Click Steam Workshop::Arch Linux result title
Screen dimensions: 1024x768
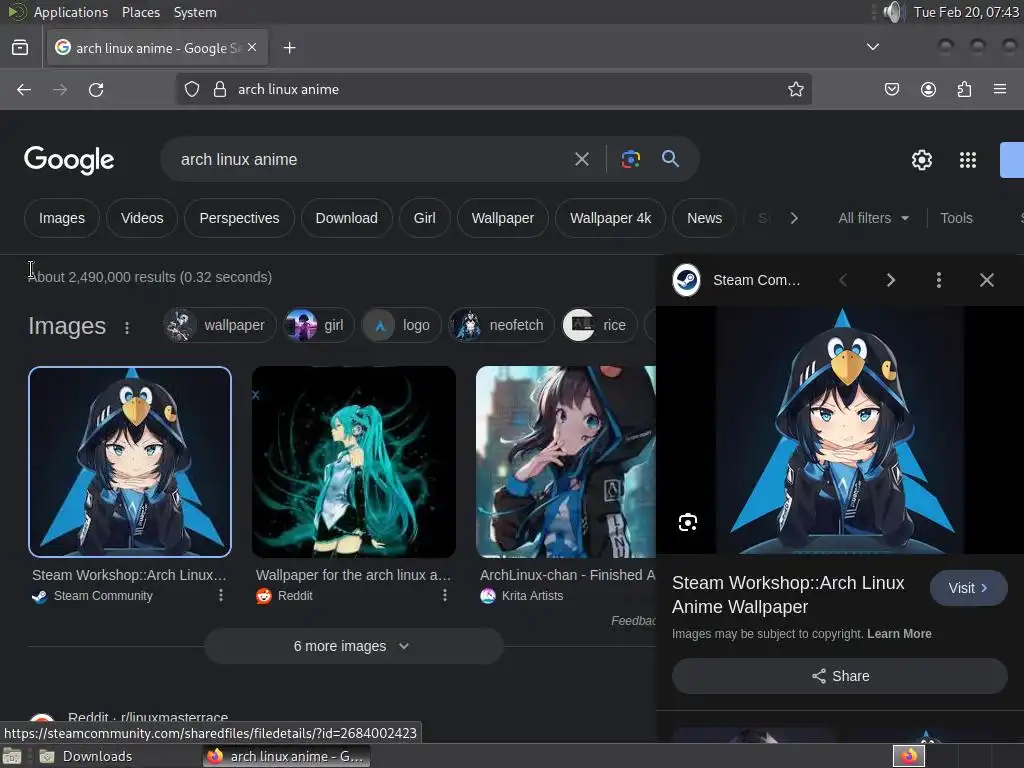coord(129,575)
